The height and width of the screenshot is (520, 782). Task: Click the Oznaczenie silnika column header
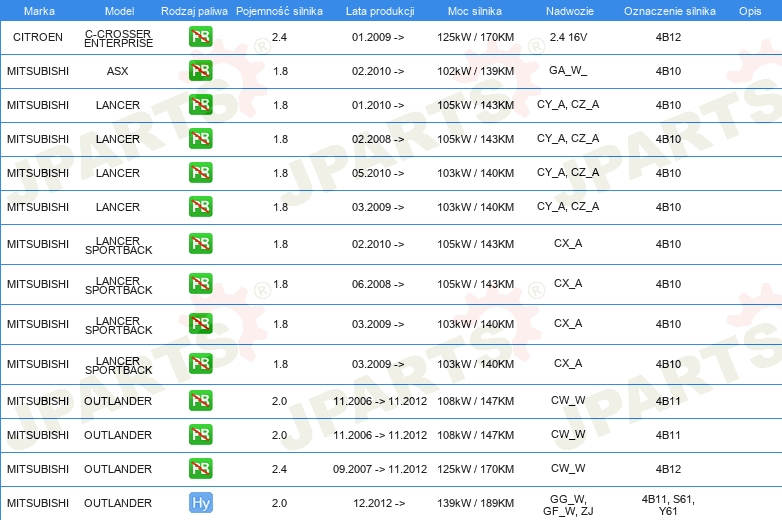coord(670,11)
